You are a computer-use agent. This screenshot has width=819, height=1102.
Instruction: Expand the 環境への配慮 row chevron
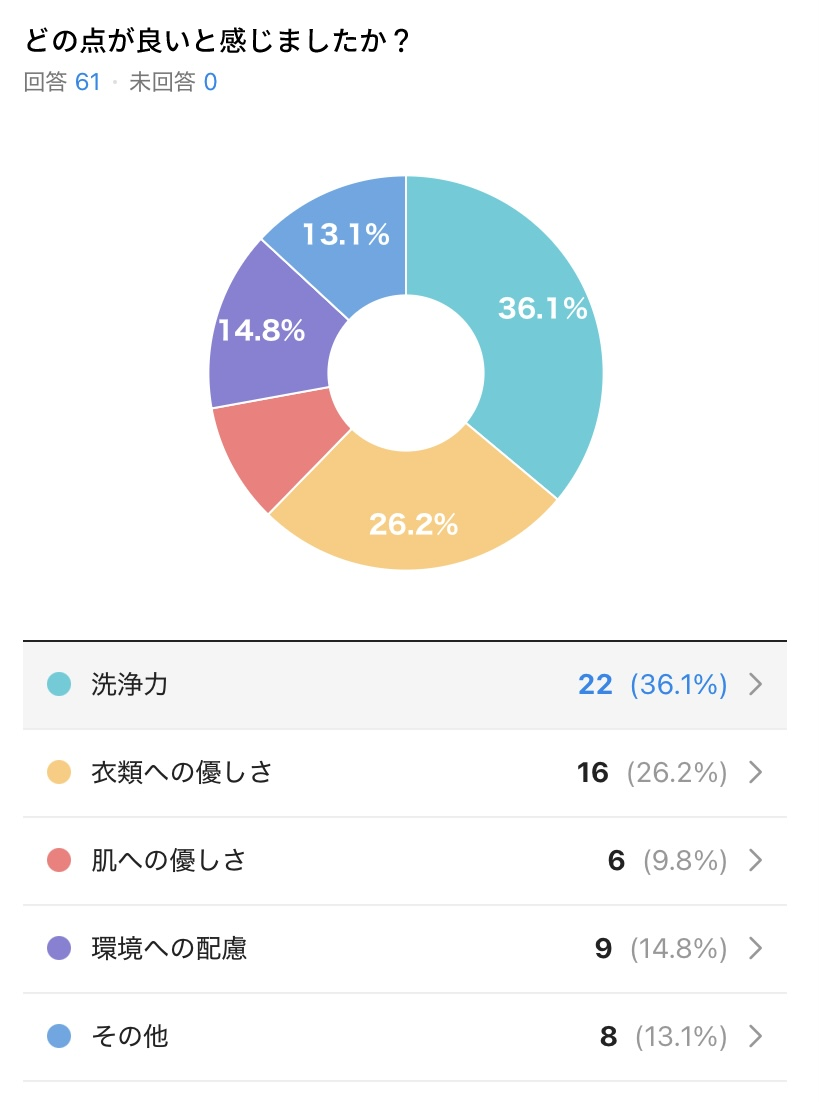tap(756, 948)
